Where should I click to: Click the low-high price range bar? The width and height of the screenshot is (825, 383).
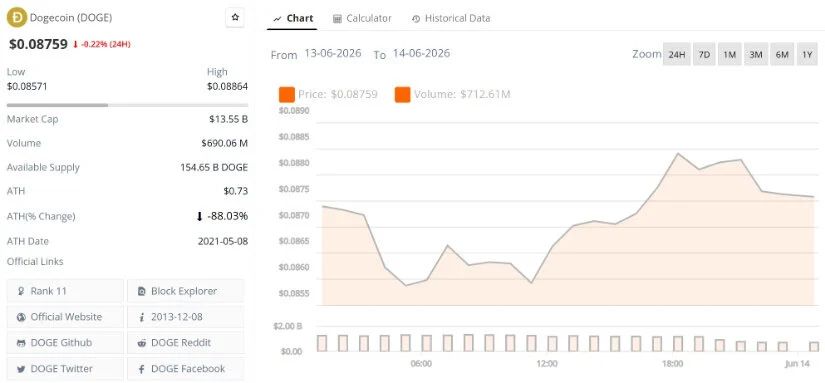pyautogui.click(x=127, y=105)
